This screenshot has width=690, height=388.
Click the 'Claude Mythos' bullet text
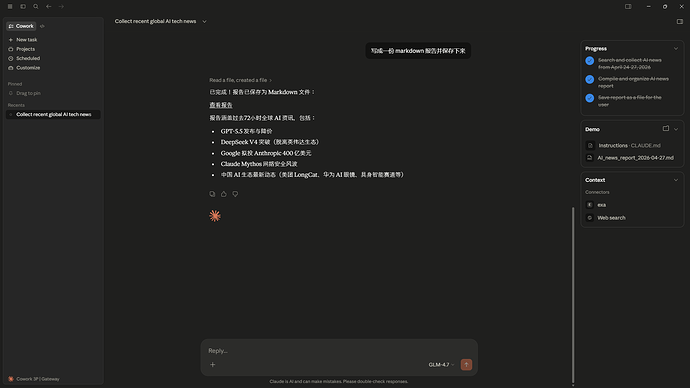coord(259,164)
